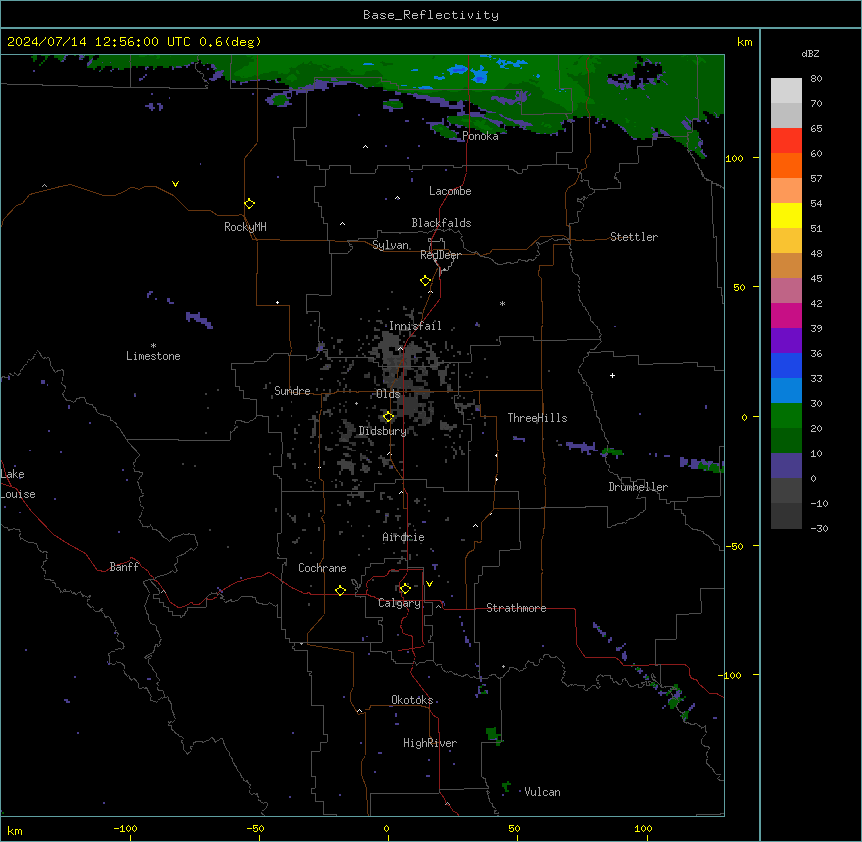This screenshot has width=862, height=842.
Task: Click the -100 tick label on bottom axis
Action: point(125,828)
